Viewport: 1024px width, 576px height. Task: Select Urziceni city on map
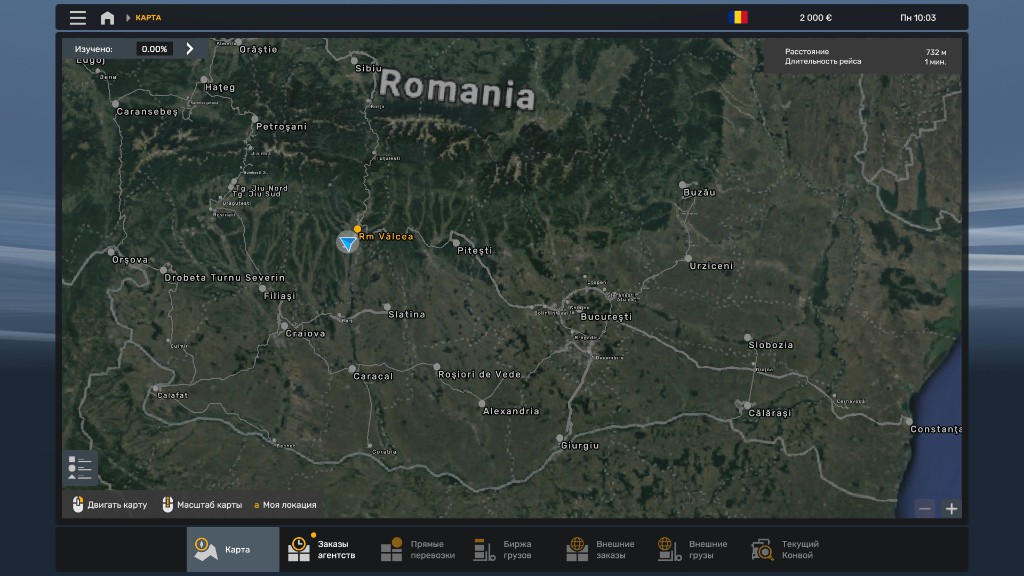[x=711, y=266]
